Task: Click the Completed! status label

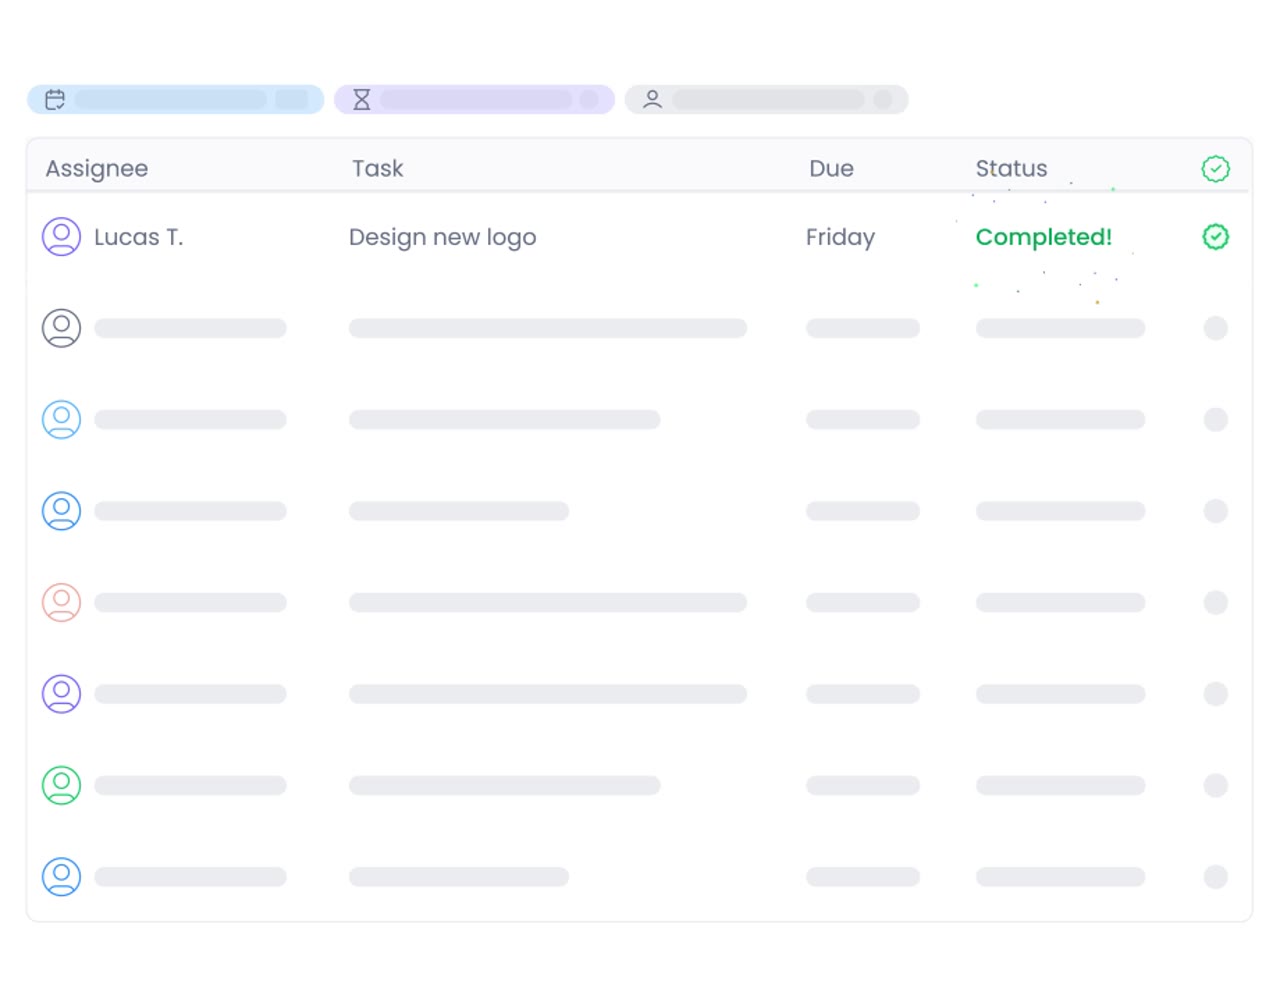Action: [1044, 237]
